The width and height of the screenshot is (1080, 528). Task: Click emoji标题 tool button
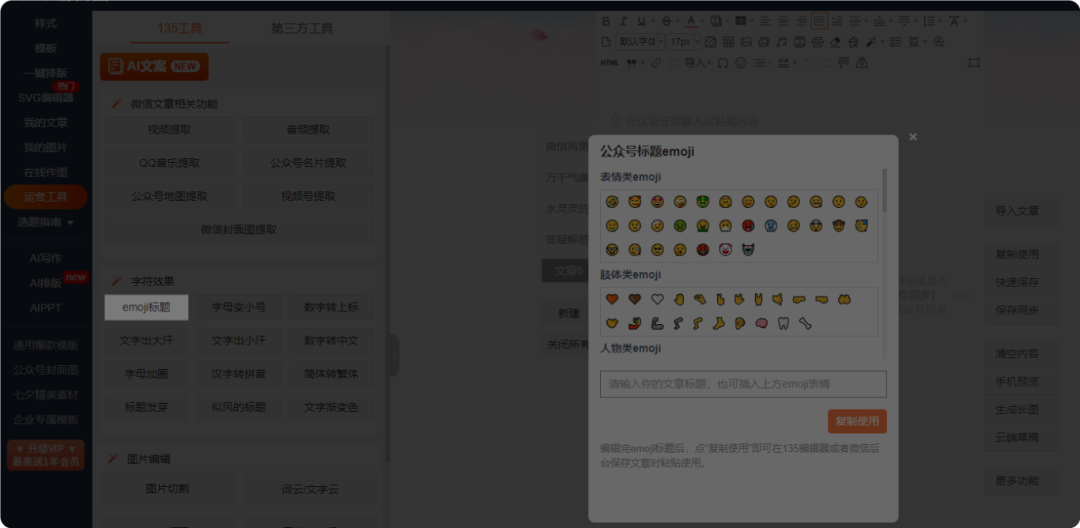pyautogui.click(x=146, y=307)
